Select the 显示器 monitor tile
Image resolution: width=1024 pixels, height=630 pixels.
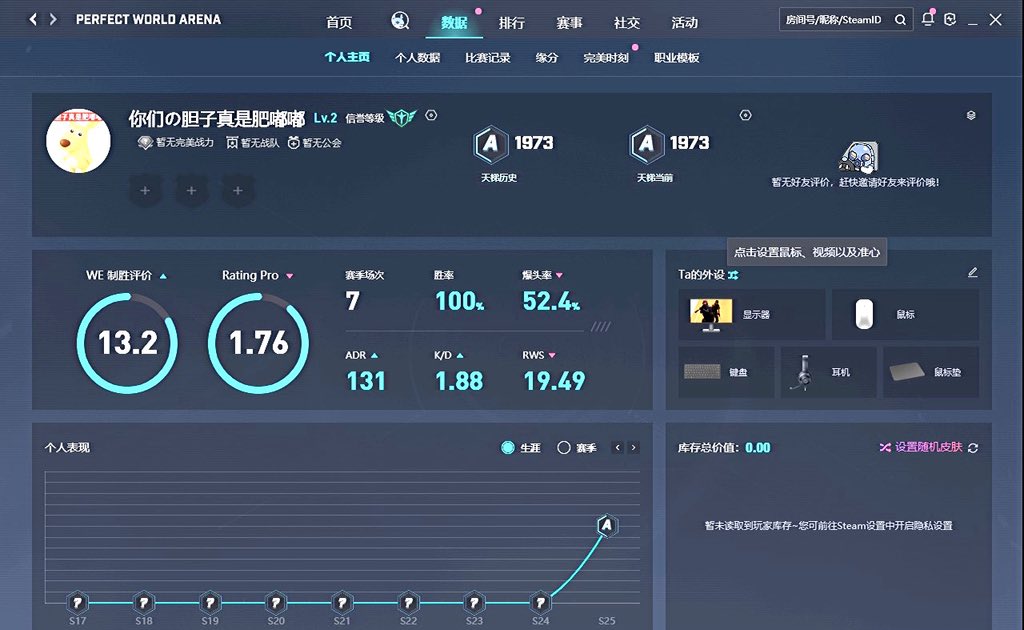[752, 314]
